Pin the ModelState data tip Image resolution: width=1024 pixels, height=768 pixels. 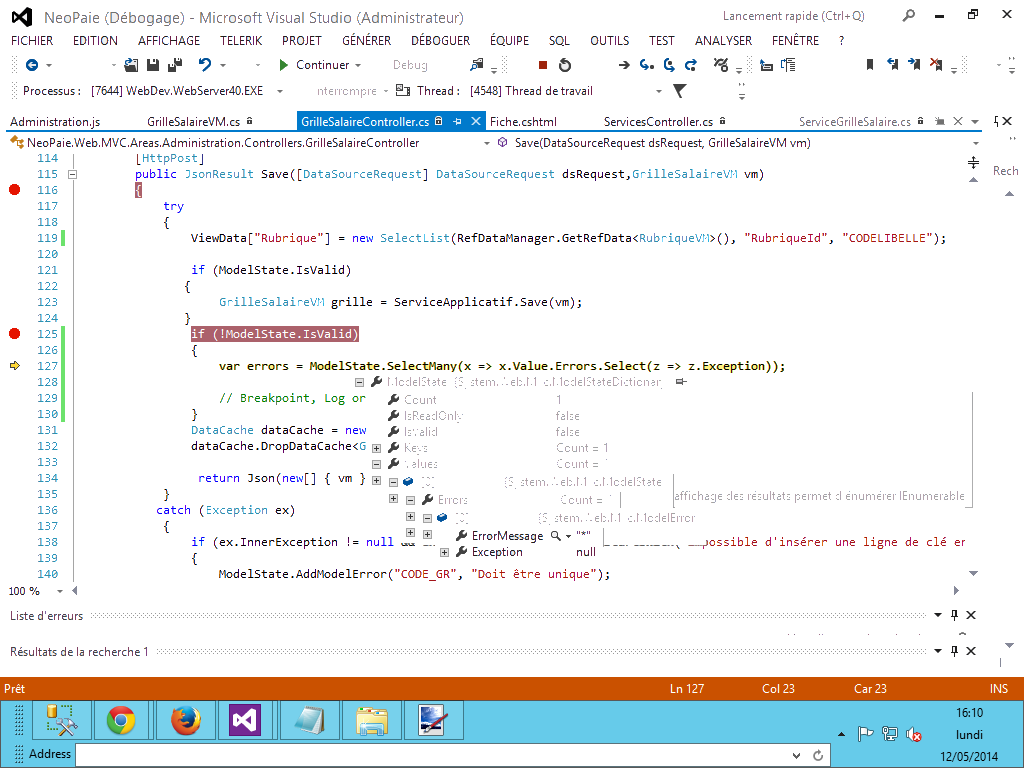(x=681, y=382)
